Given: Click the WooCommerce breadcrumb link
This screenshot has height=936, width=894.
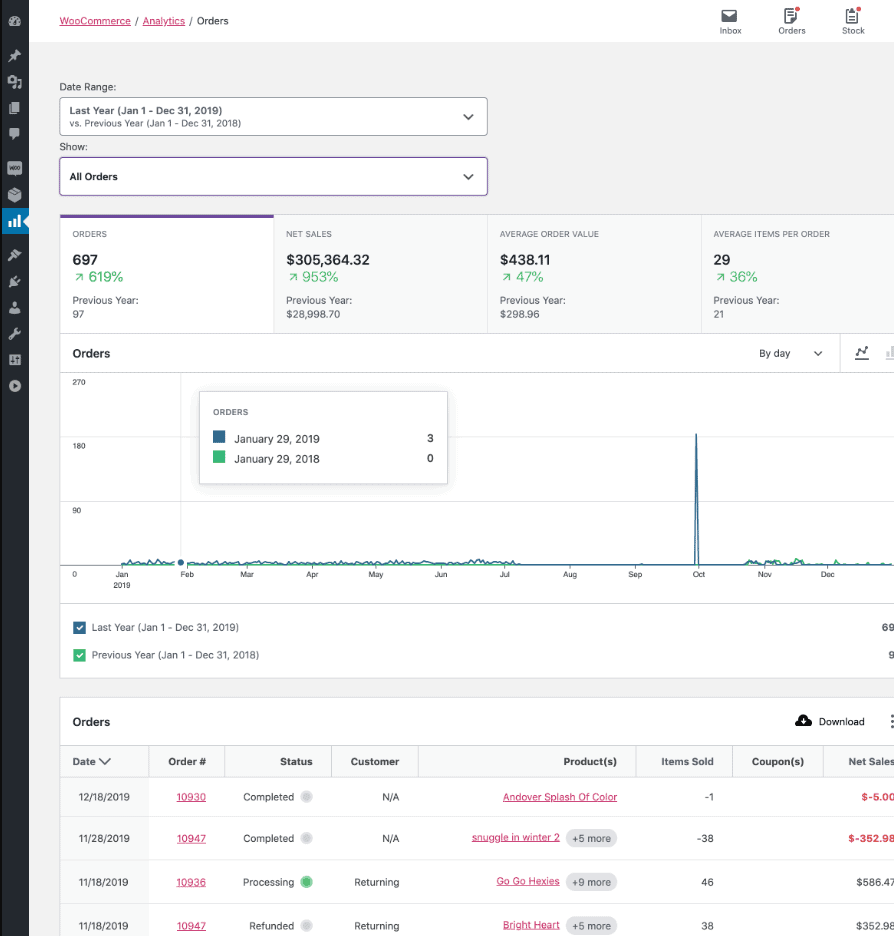Looking at the screenshot, I should [95, 21].
